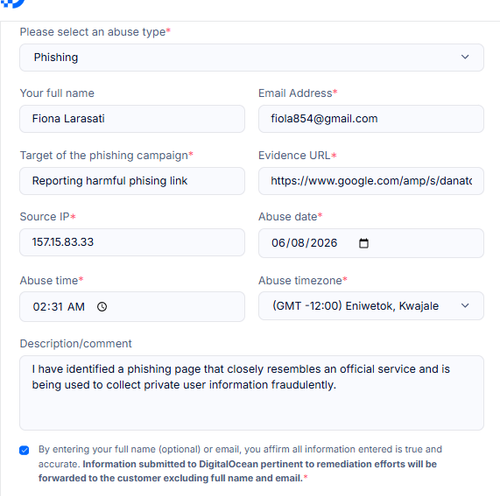Screen dimensions: 500x496
Task: Click the Email Address field
Action: tap(371, 119)
